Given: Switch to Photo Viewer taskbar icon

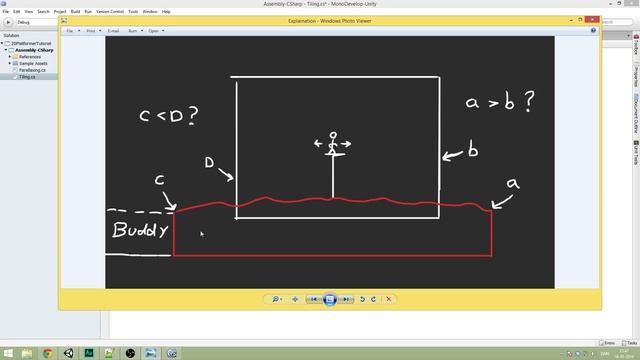Looking at the screenshot, I should 151,353.
